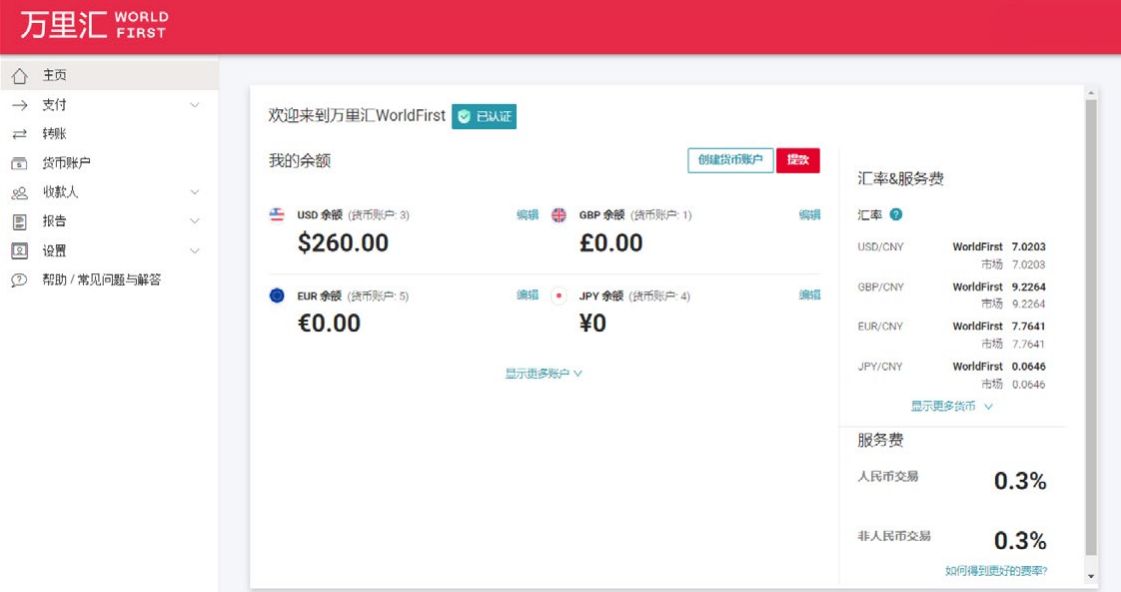Click the 我的余额 heading

click(x=300, y=161)
